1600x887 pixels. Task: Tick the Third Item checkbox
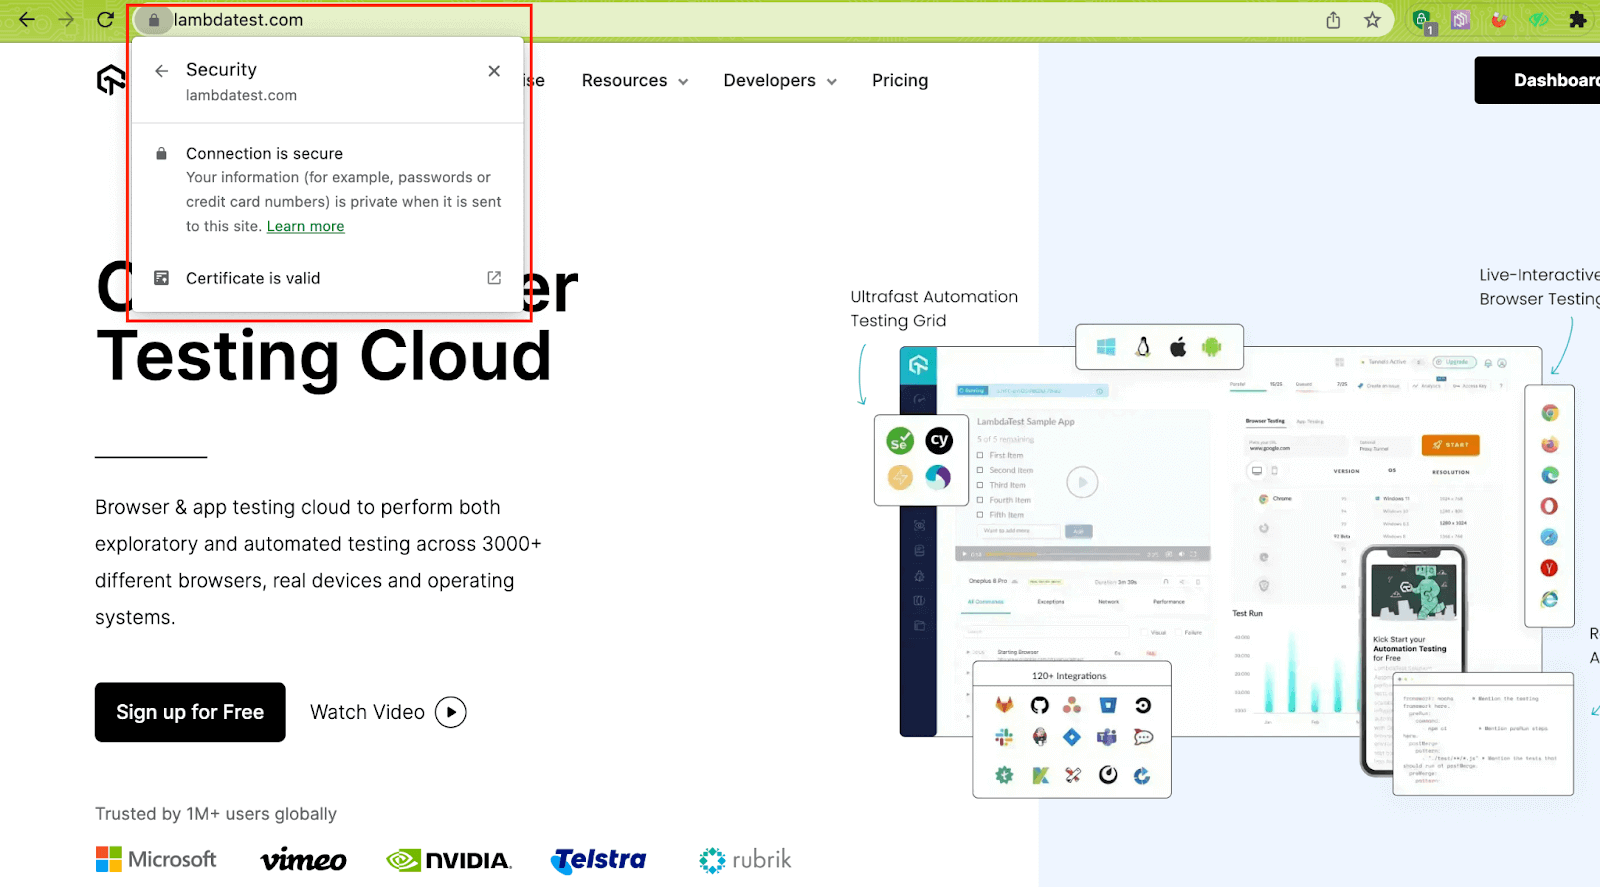(x=981, y=485)
